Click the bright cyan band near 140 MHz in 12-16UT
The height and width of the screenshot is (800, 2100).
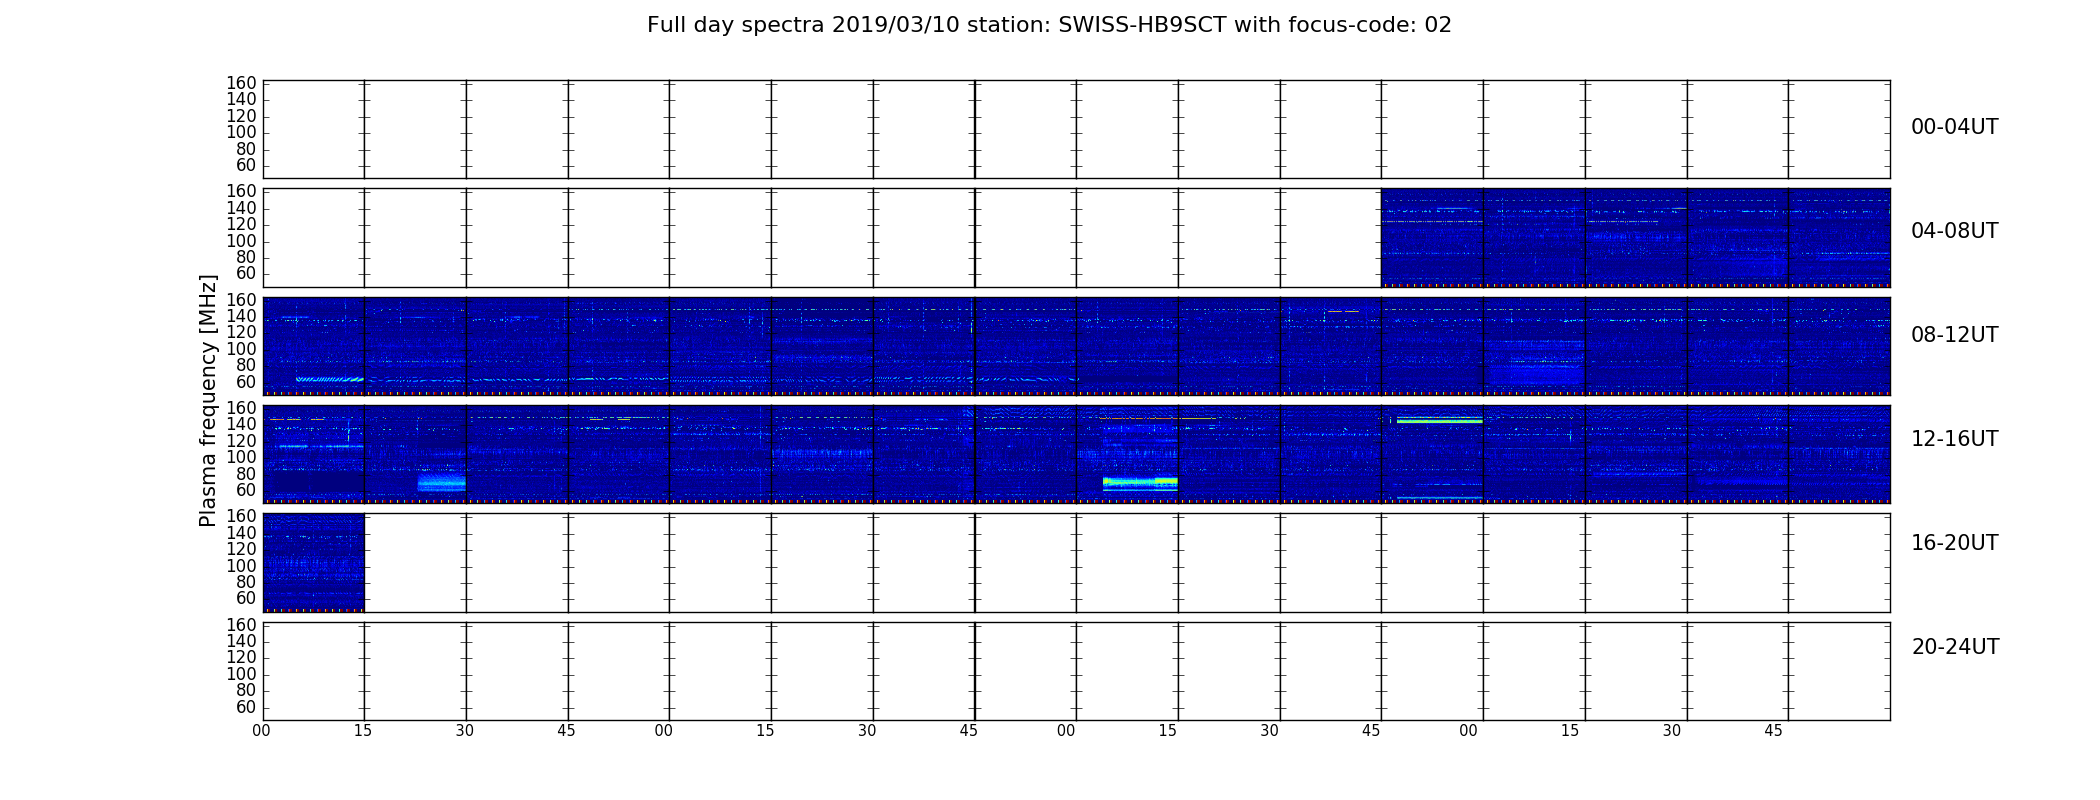1439,421
